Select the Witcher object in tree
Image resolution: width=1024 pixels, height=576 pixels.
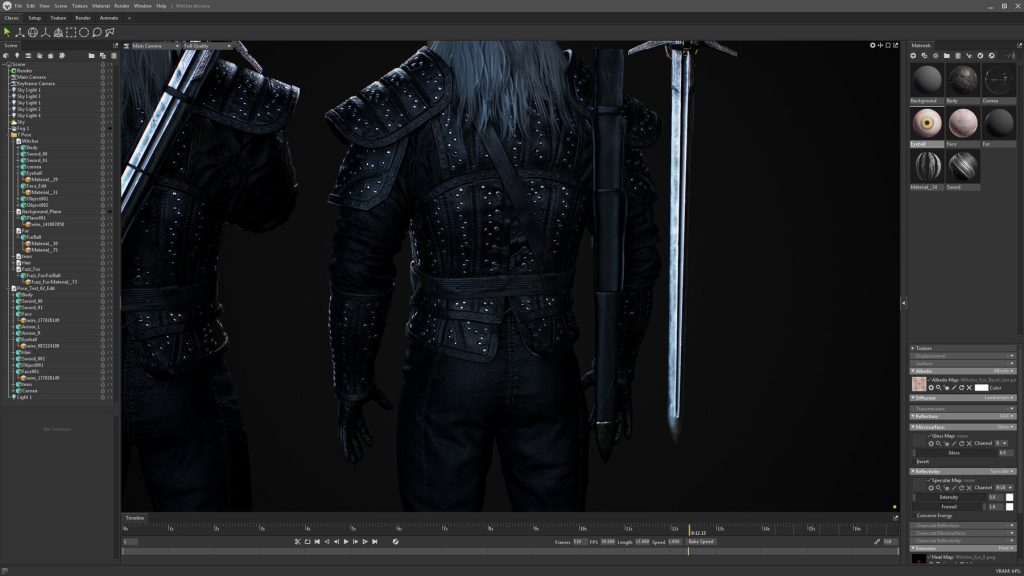30,141
